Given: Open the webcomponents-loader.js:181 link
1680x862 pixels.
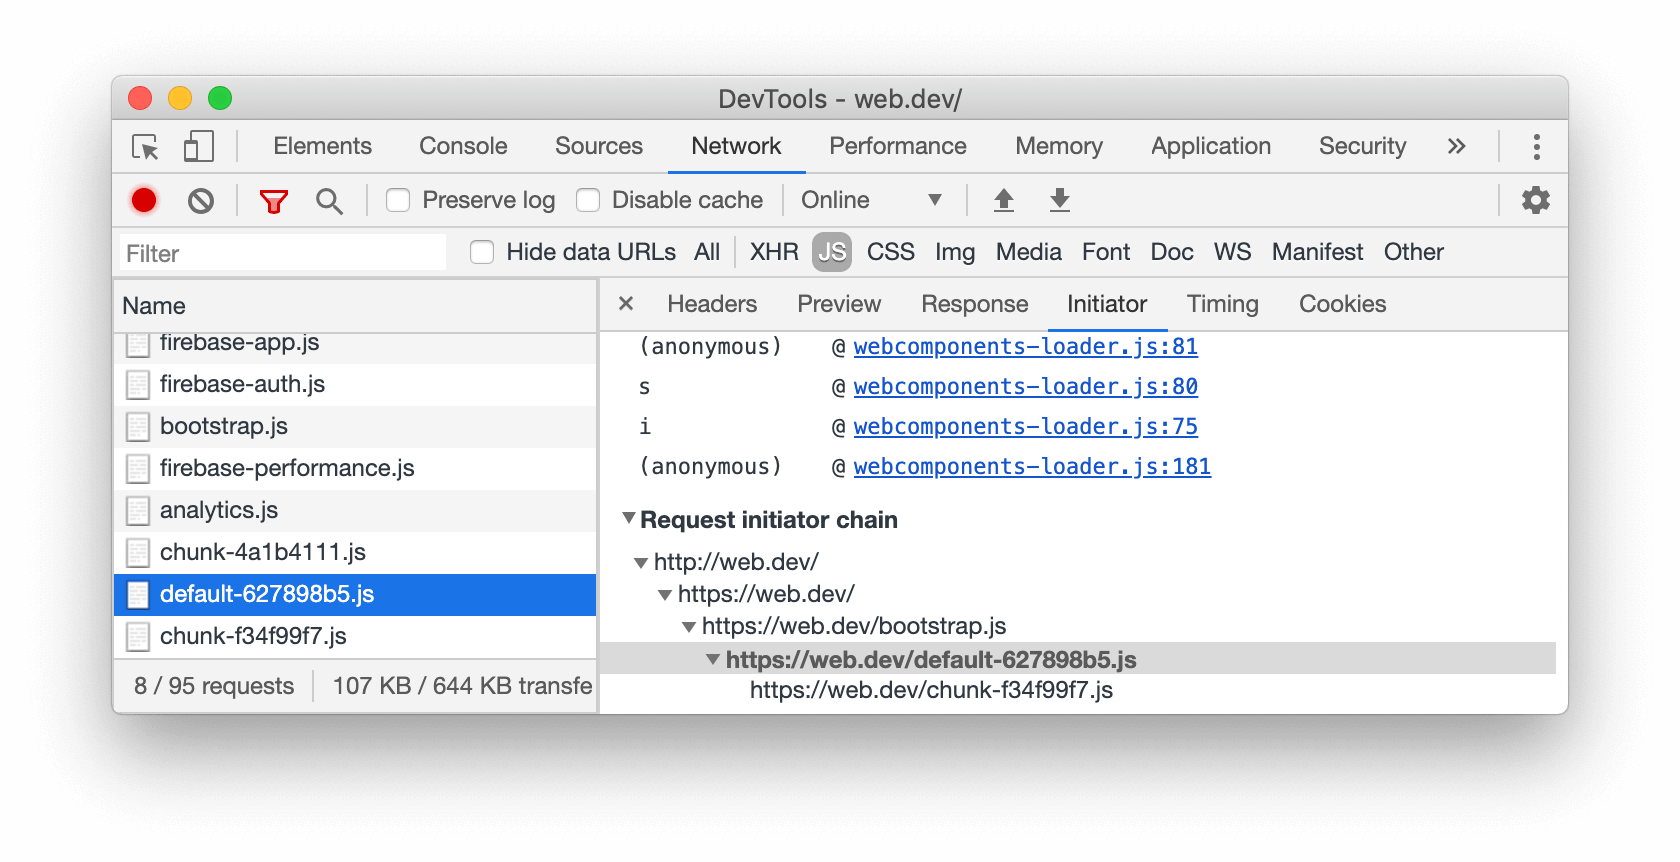Looking at the screenshot, I should (1032, 466).
